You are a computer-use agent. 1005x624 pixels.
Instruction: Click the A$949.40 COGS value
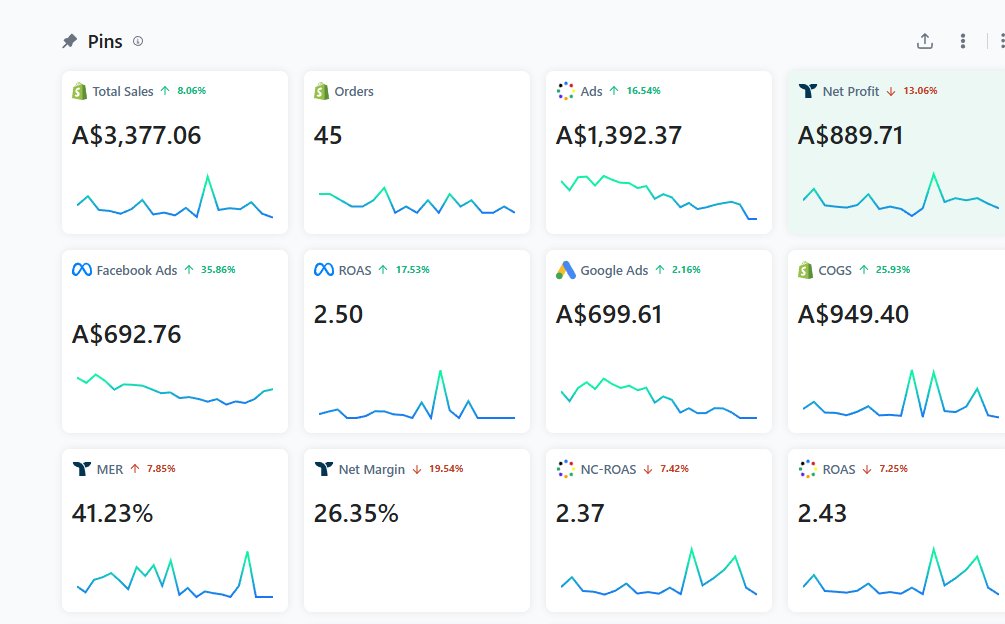(x=853, y=314)
